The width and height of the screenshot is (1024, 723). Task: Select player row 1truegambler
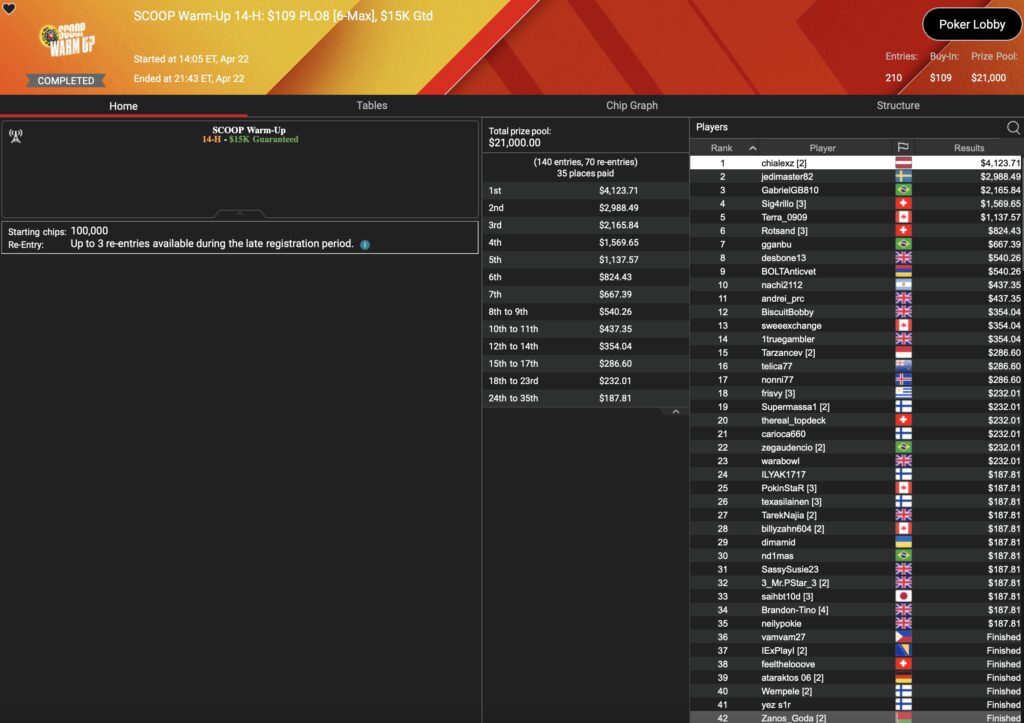click(856, 339)
